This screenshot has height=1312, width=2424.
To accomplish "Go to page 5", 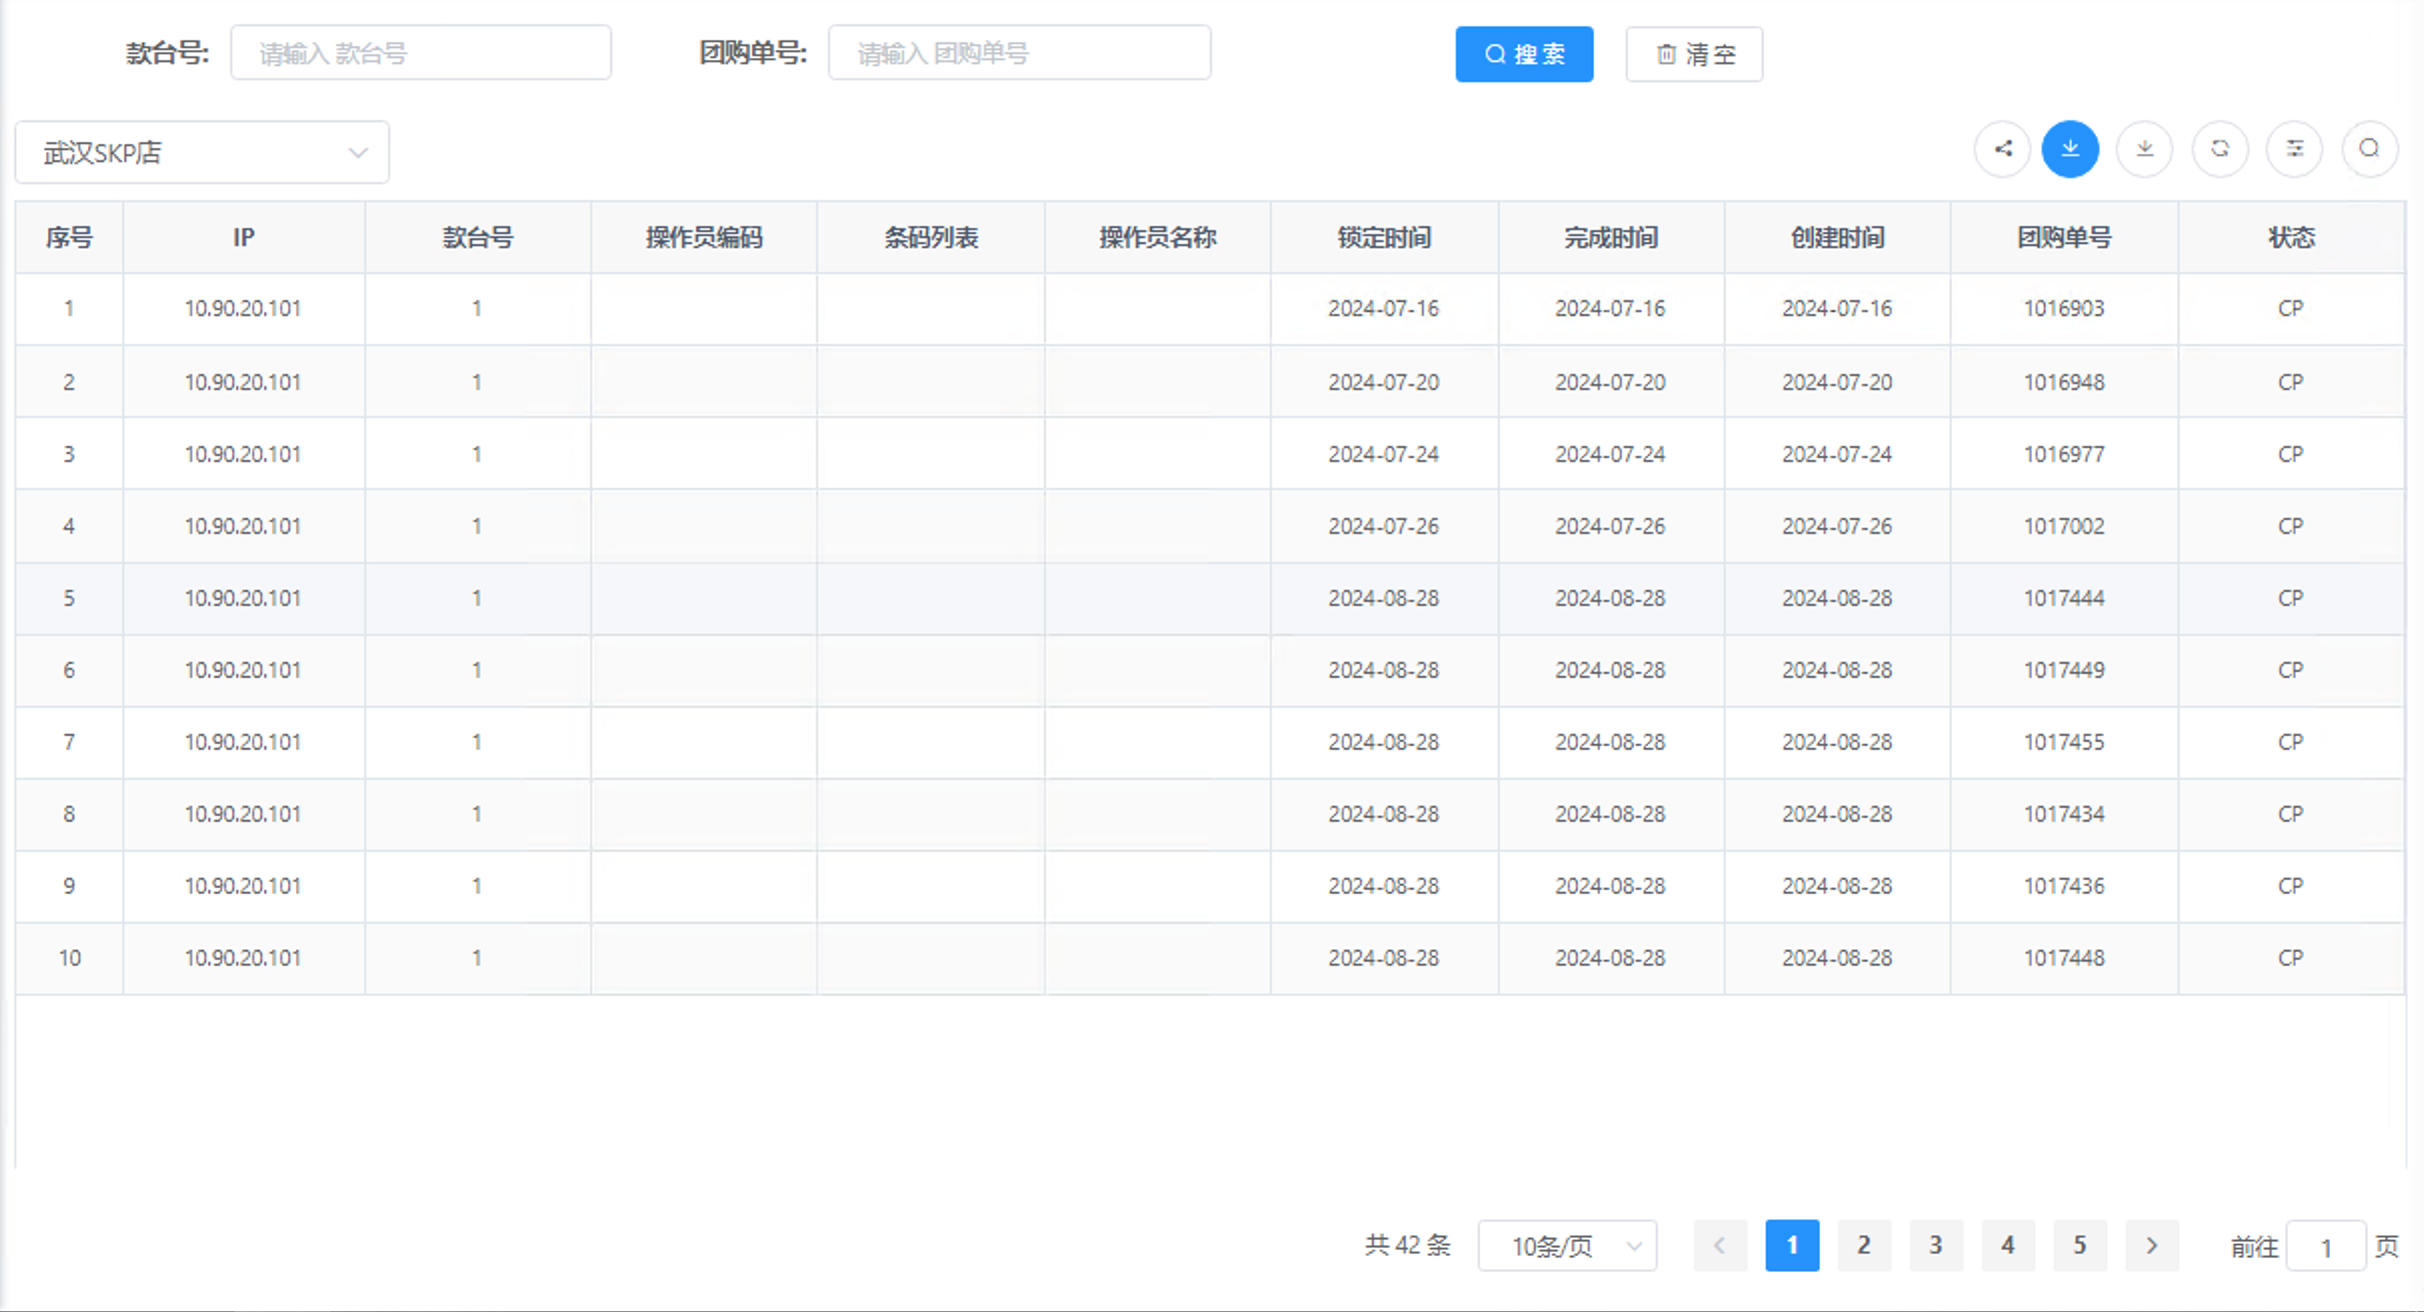I will tap(2080, 1246).
